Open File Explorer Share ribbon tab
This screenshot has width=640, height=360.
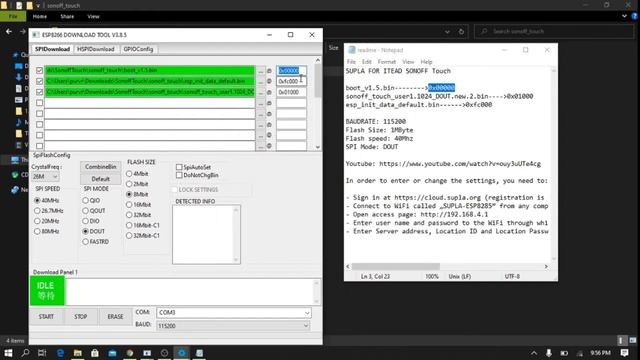click(67, 16)
